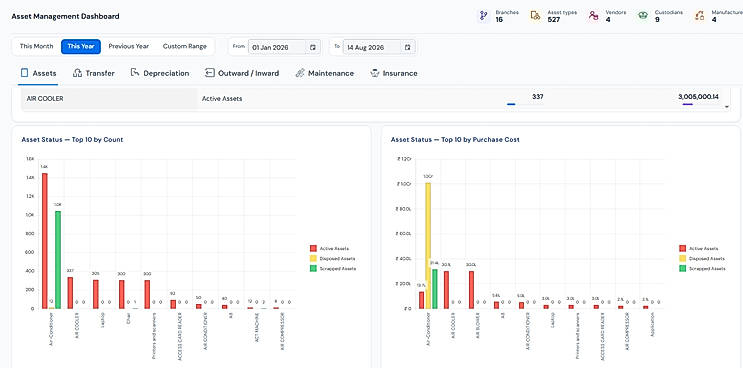This screenshot has width=743, height=368.
Task: Click the Manufacturer icon at header edge
Action: pos(699,16)
